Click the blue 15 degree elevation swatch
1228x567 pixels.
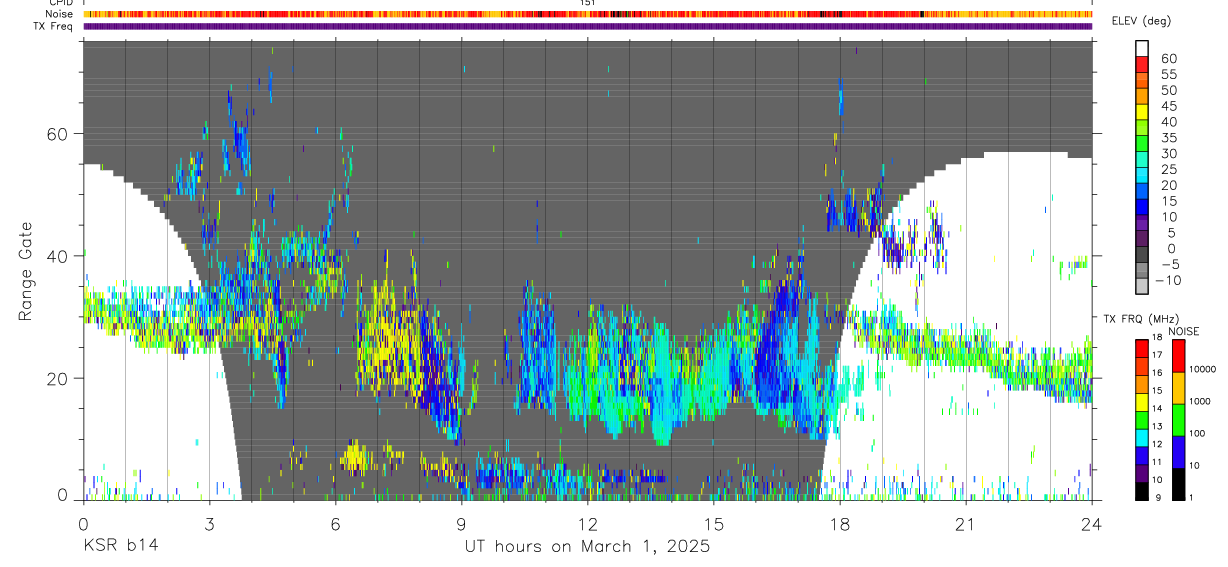point(1142,209)
